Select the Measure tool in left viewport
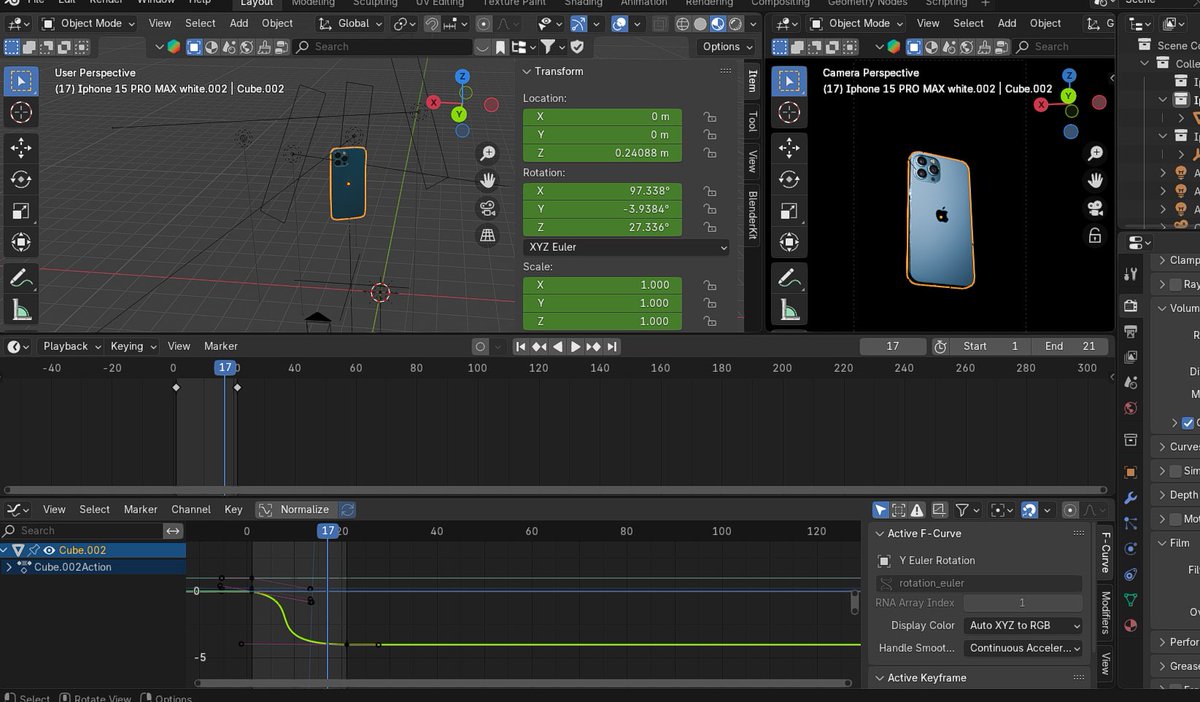This screenshot has height=702, width=1200. click(21, 310)
